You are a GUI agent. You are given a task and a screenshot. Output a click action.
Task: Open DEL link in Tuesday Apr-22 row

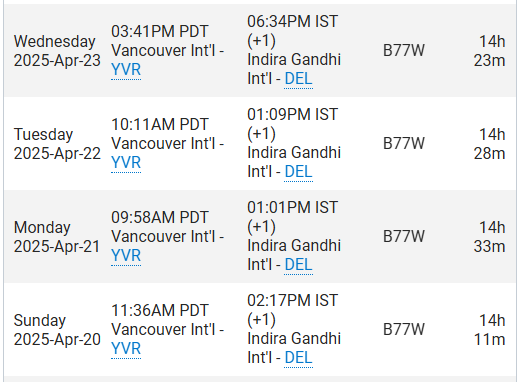click(x=299, y=172)
